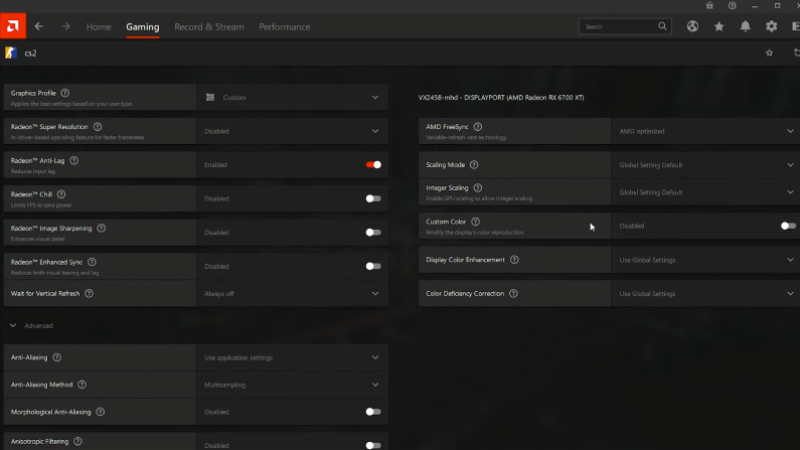Show help for Radeon Super Resolution

tap(97, 127)
